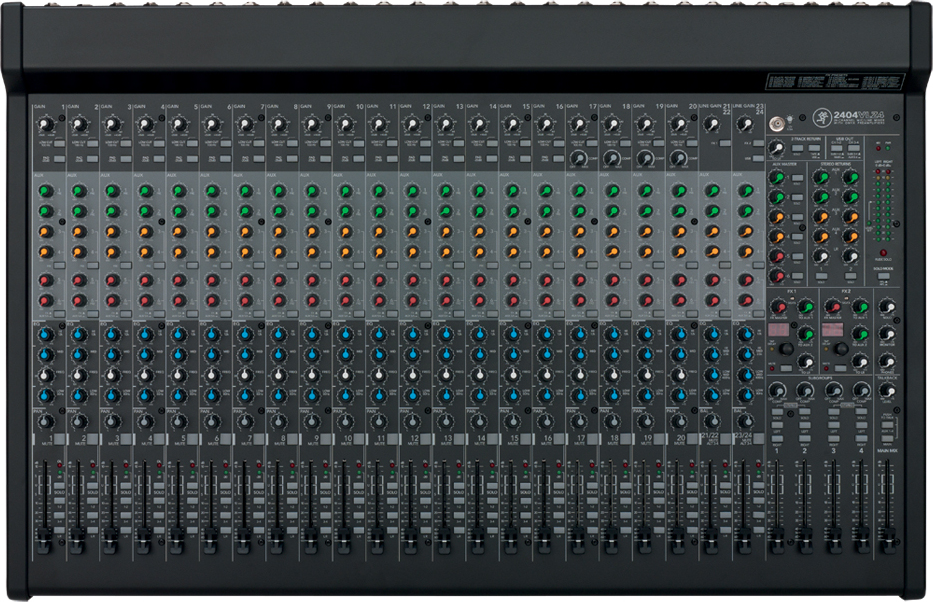Click the Talkback Level knob
The image size is (933, 602).
tap(886, 390)
